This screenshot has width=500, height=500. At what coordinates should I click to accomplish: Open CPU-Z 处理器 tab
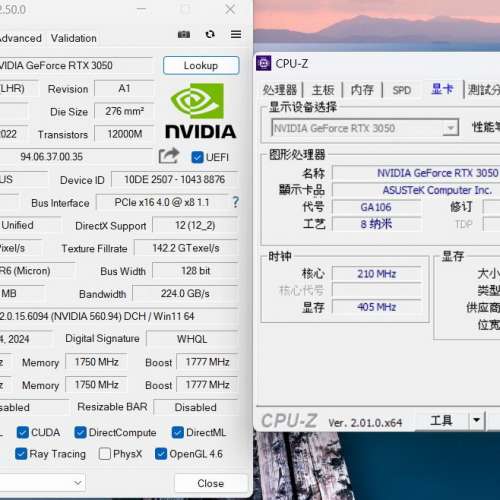pyautogui.click(x=279, y=90)
